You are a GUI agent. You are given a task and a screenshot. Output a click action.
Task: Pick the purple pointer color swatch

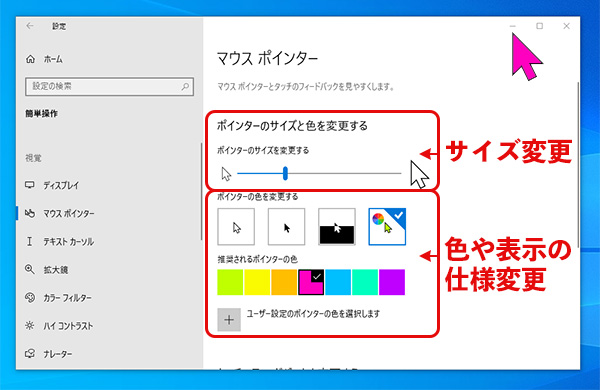pos(392,282)
